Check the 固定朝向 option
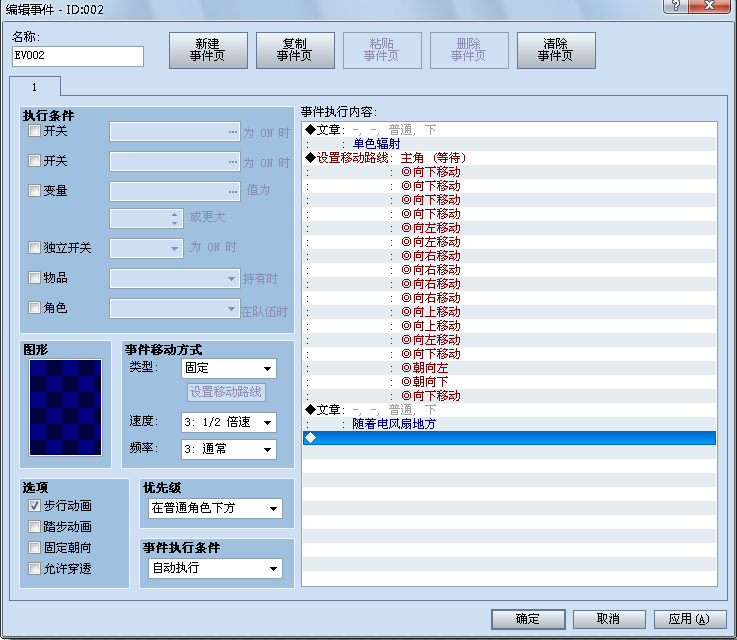This screenshot has height=640, width=737. pos(34,547)
